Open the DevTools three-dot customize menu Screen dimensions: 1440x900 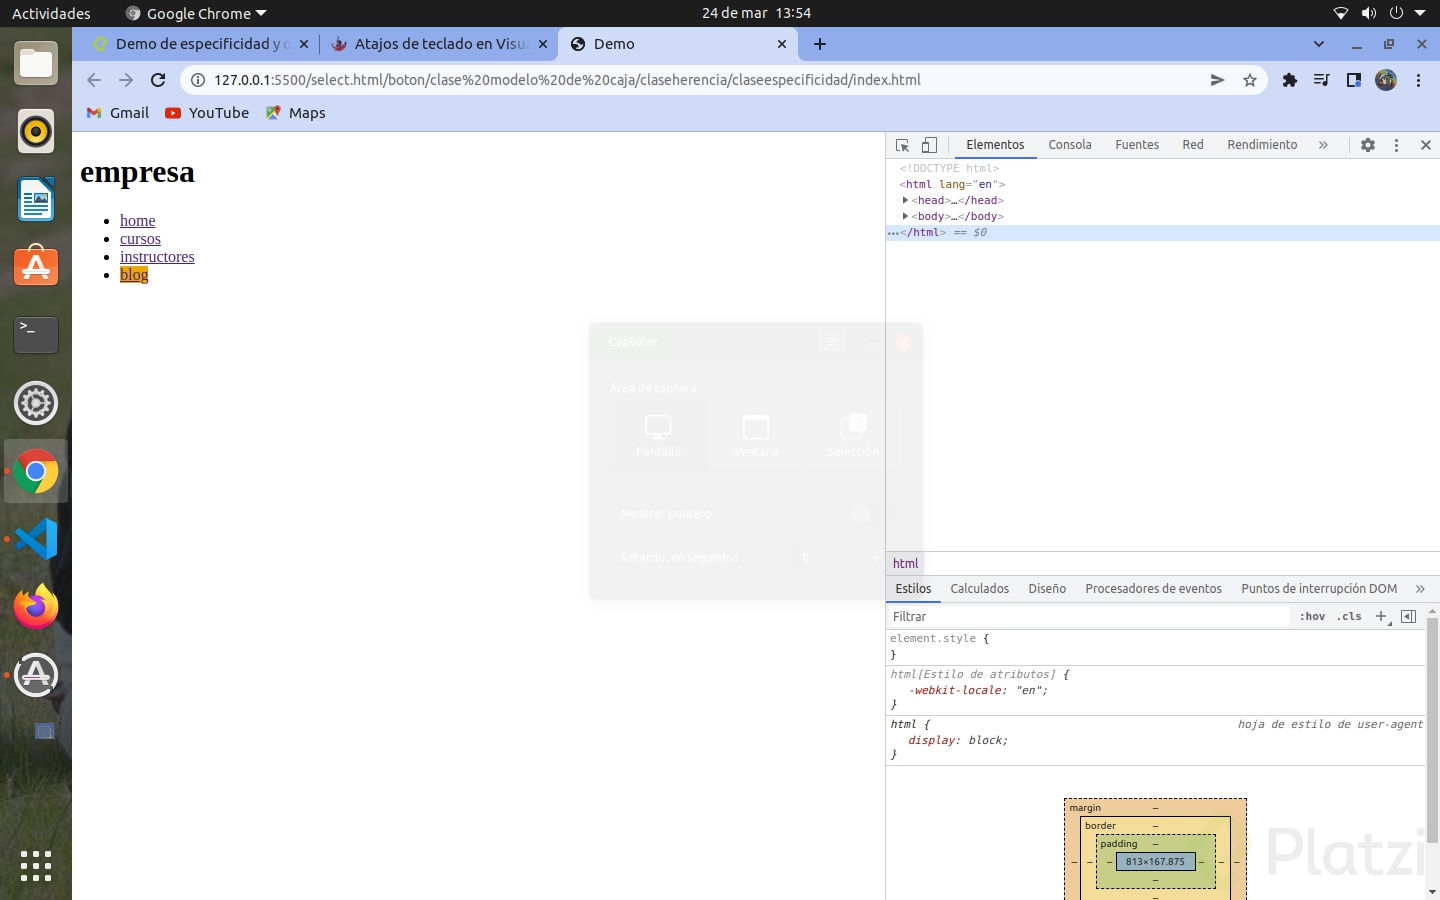coord(1397,145)
